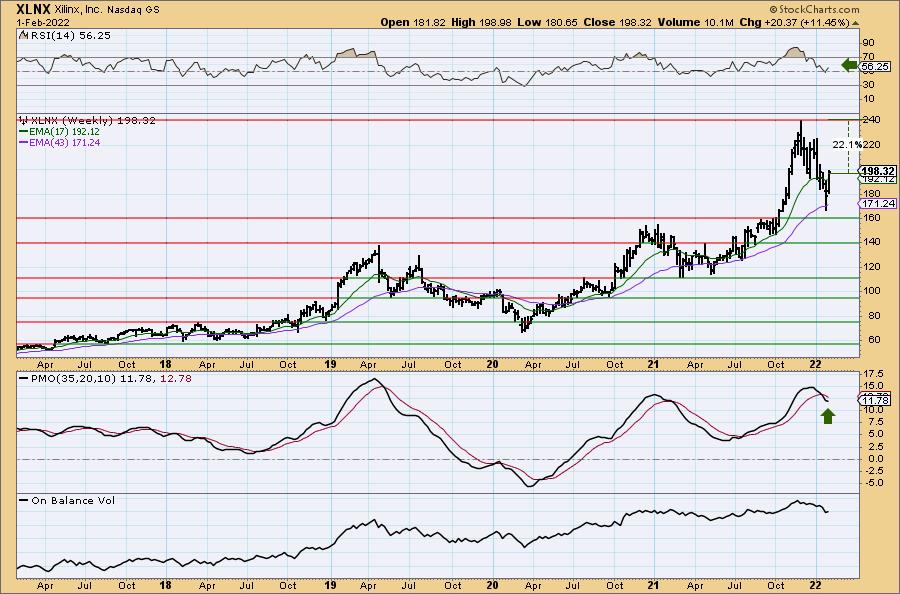This screenshot has width=900, height=594.
Task: Click the Volume 10.1M value
Action: click(696, 22)
